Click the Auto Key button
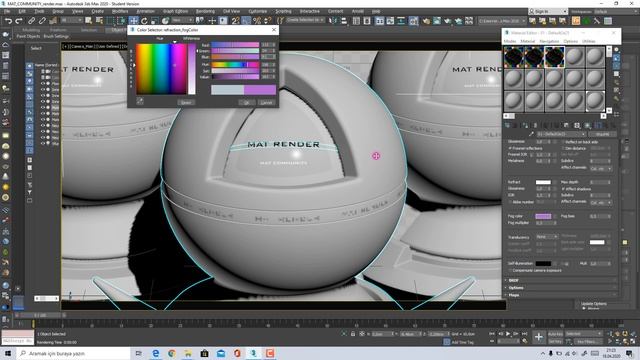The height and width of the screenshot is (360, 640). (x=555, y=334)
